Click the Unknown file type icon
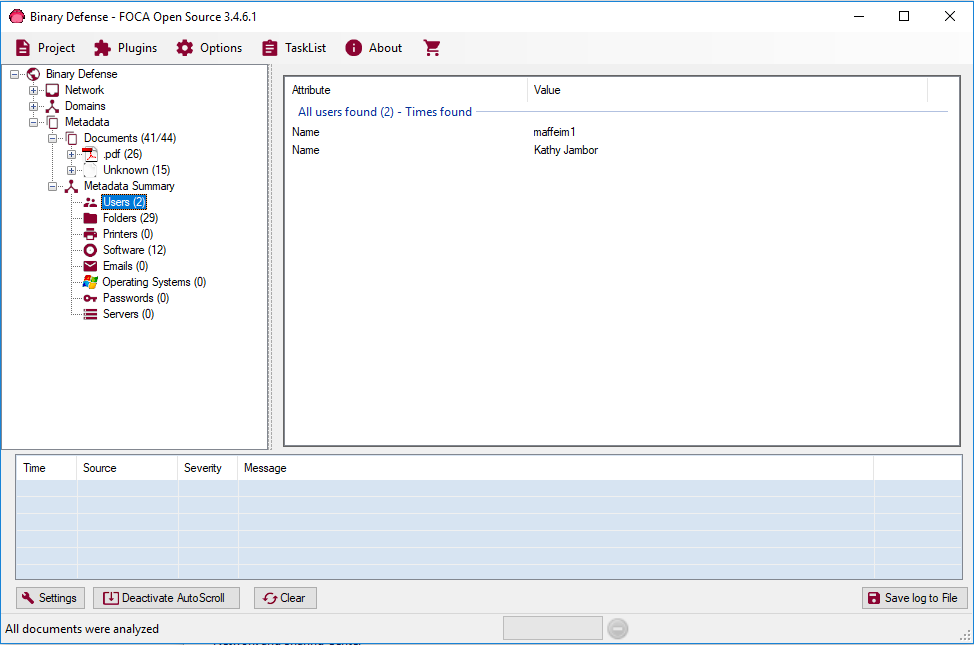The image size is (974, 645). pos(91,170)
